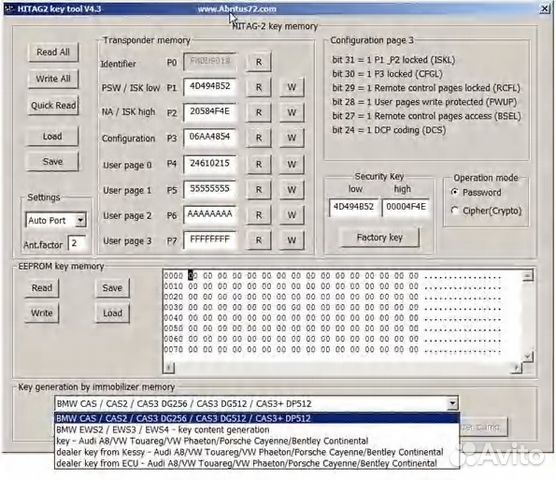
Task: Click P2 field containing 20584F4E
Action: click(210, 112)
